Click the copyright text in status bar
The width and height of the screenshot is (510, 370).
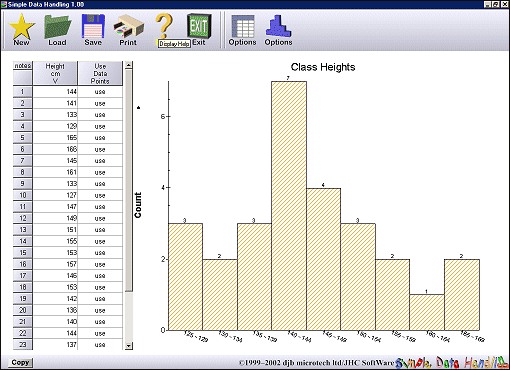pyautogui.click(x=317, y=363)
